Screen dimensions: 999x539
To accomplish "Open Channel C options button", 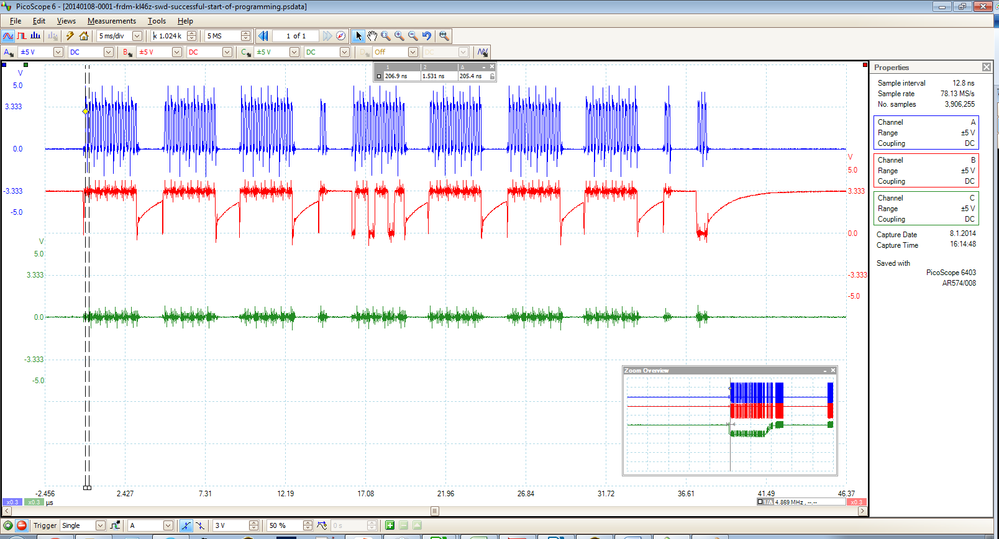I will point(246,52).
